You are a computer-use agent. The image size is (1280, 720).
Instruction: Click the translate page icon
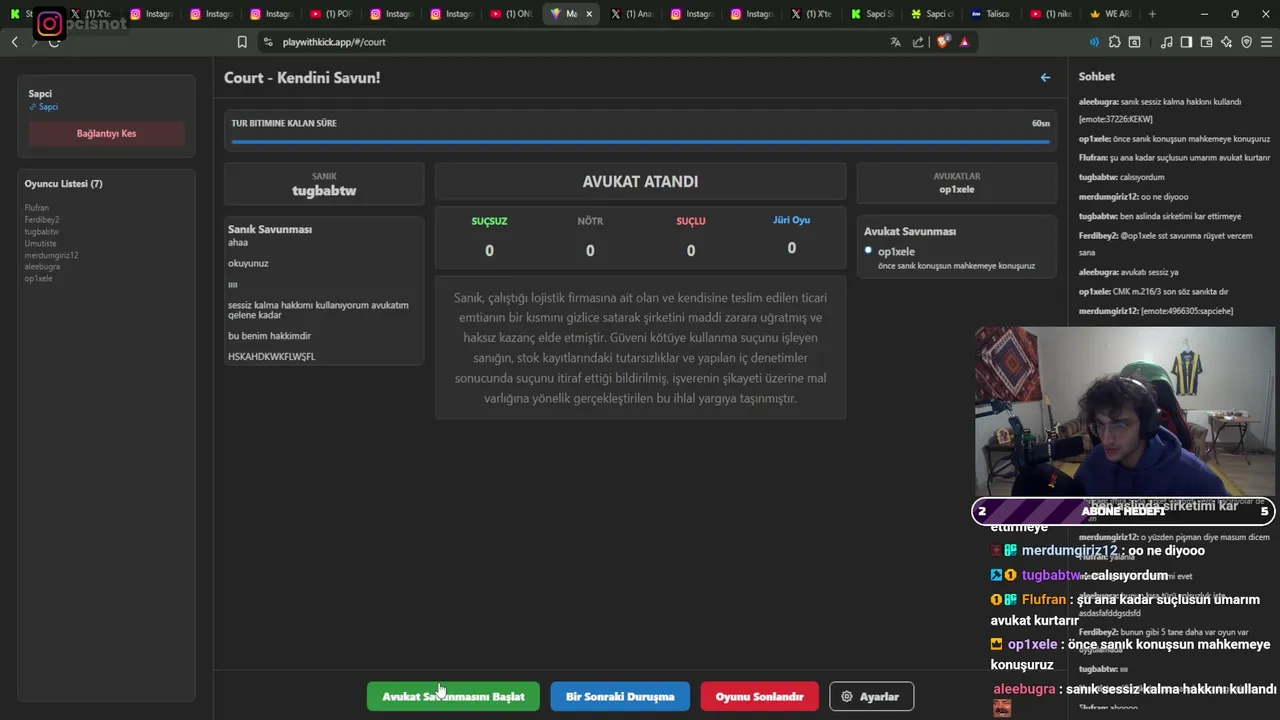point(896,42)
